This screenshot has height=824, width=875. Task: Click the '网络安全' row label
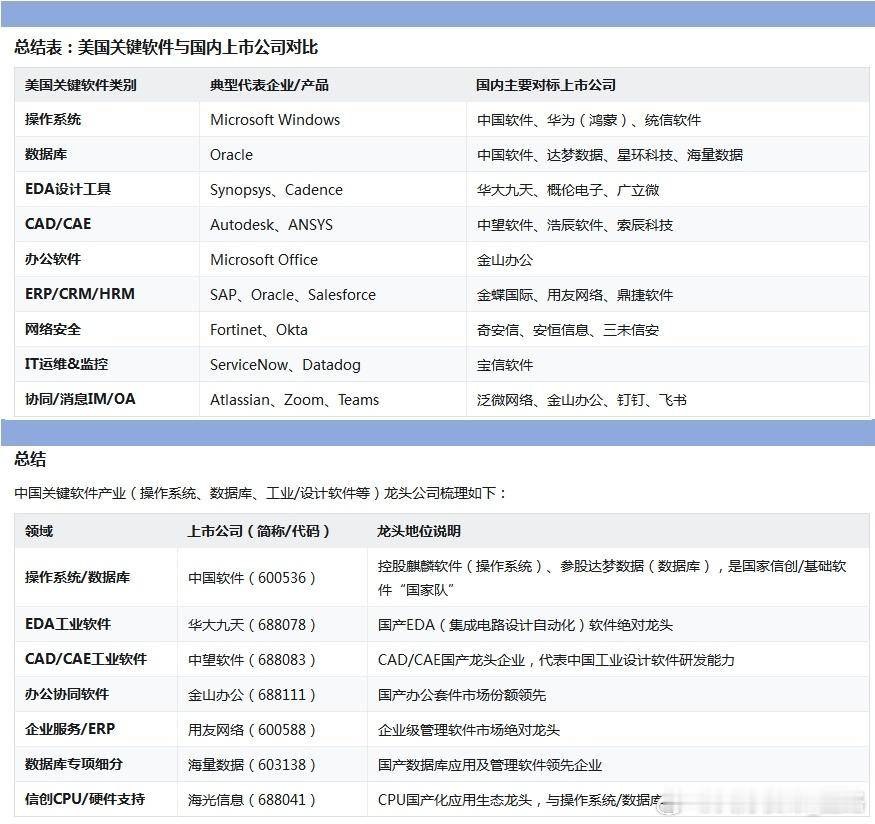coord(53,329)
